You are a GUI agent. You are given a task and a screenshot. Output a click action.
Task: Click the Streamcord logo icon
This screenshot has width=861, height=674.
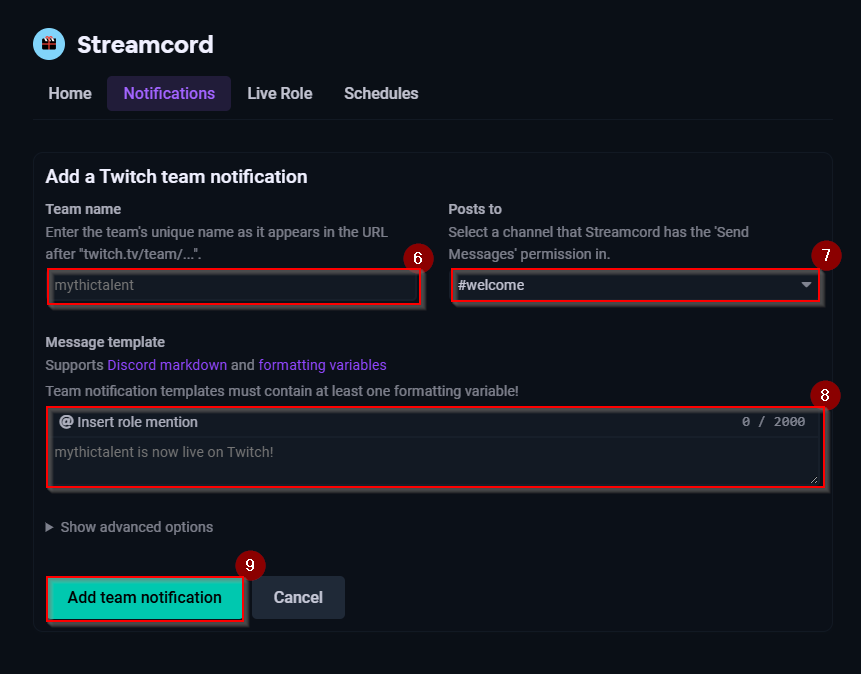coord(48,44)
